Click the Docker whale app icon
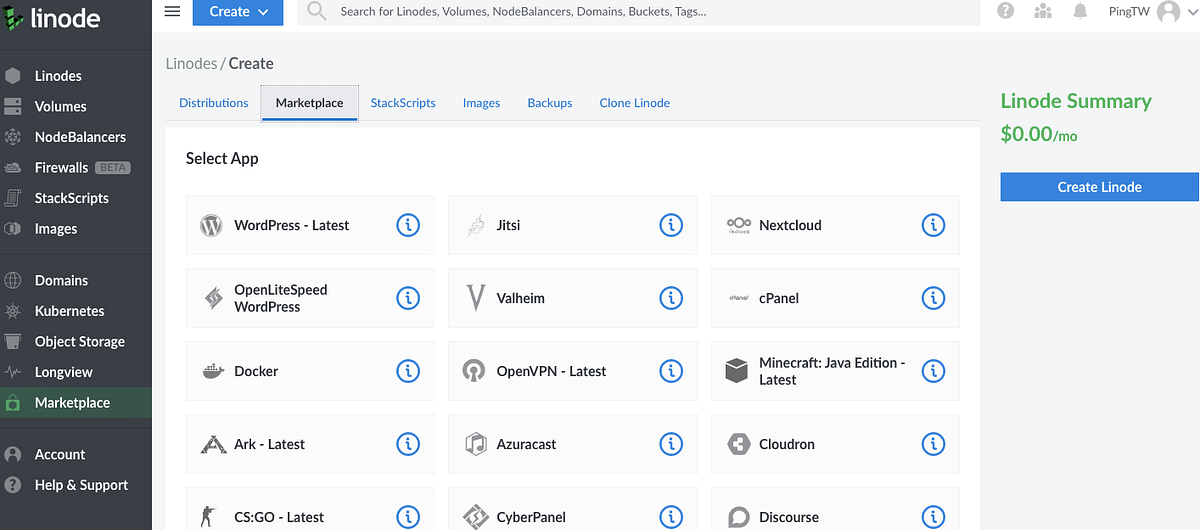 [211, 371]
